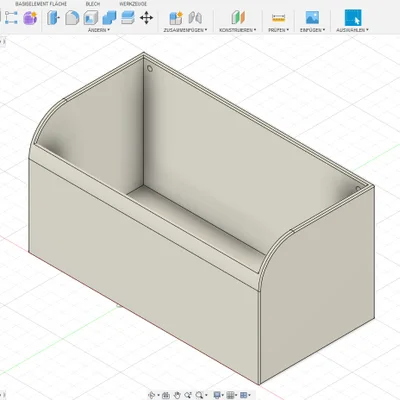Select the Press Pull tool

click(53, 17)
